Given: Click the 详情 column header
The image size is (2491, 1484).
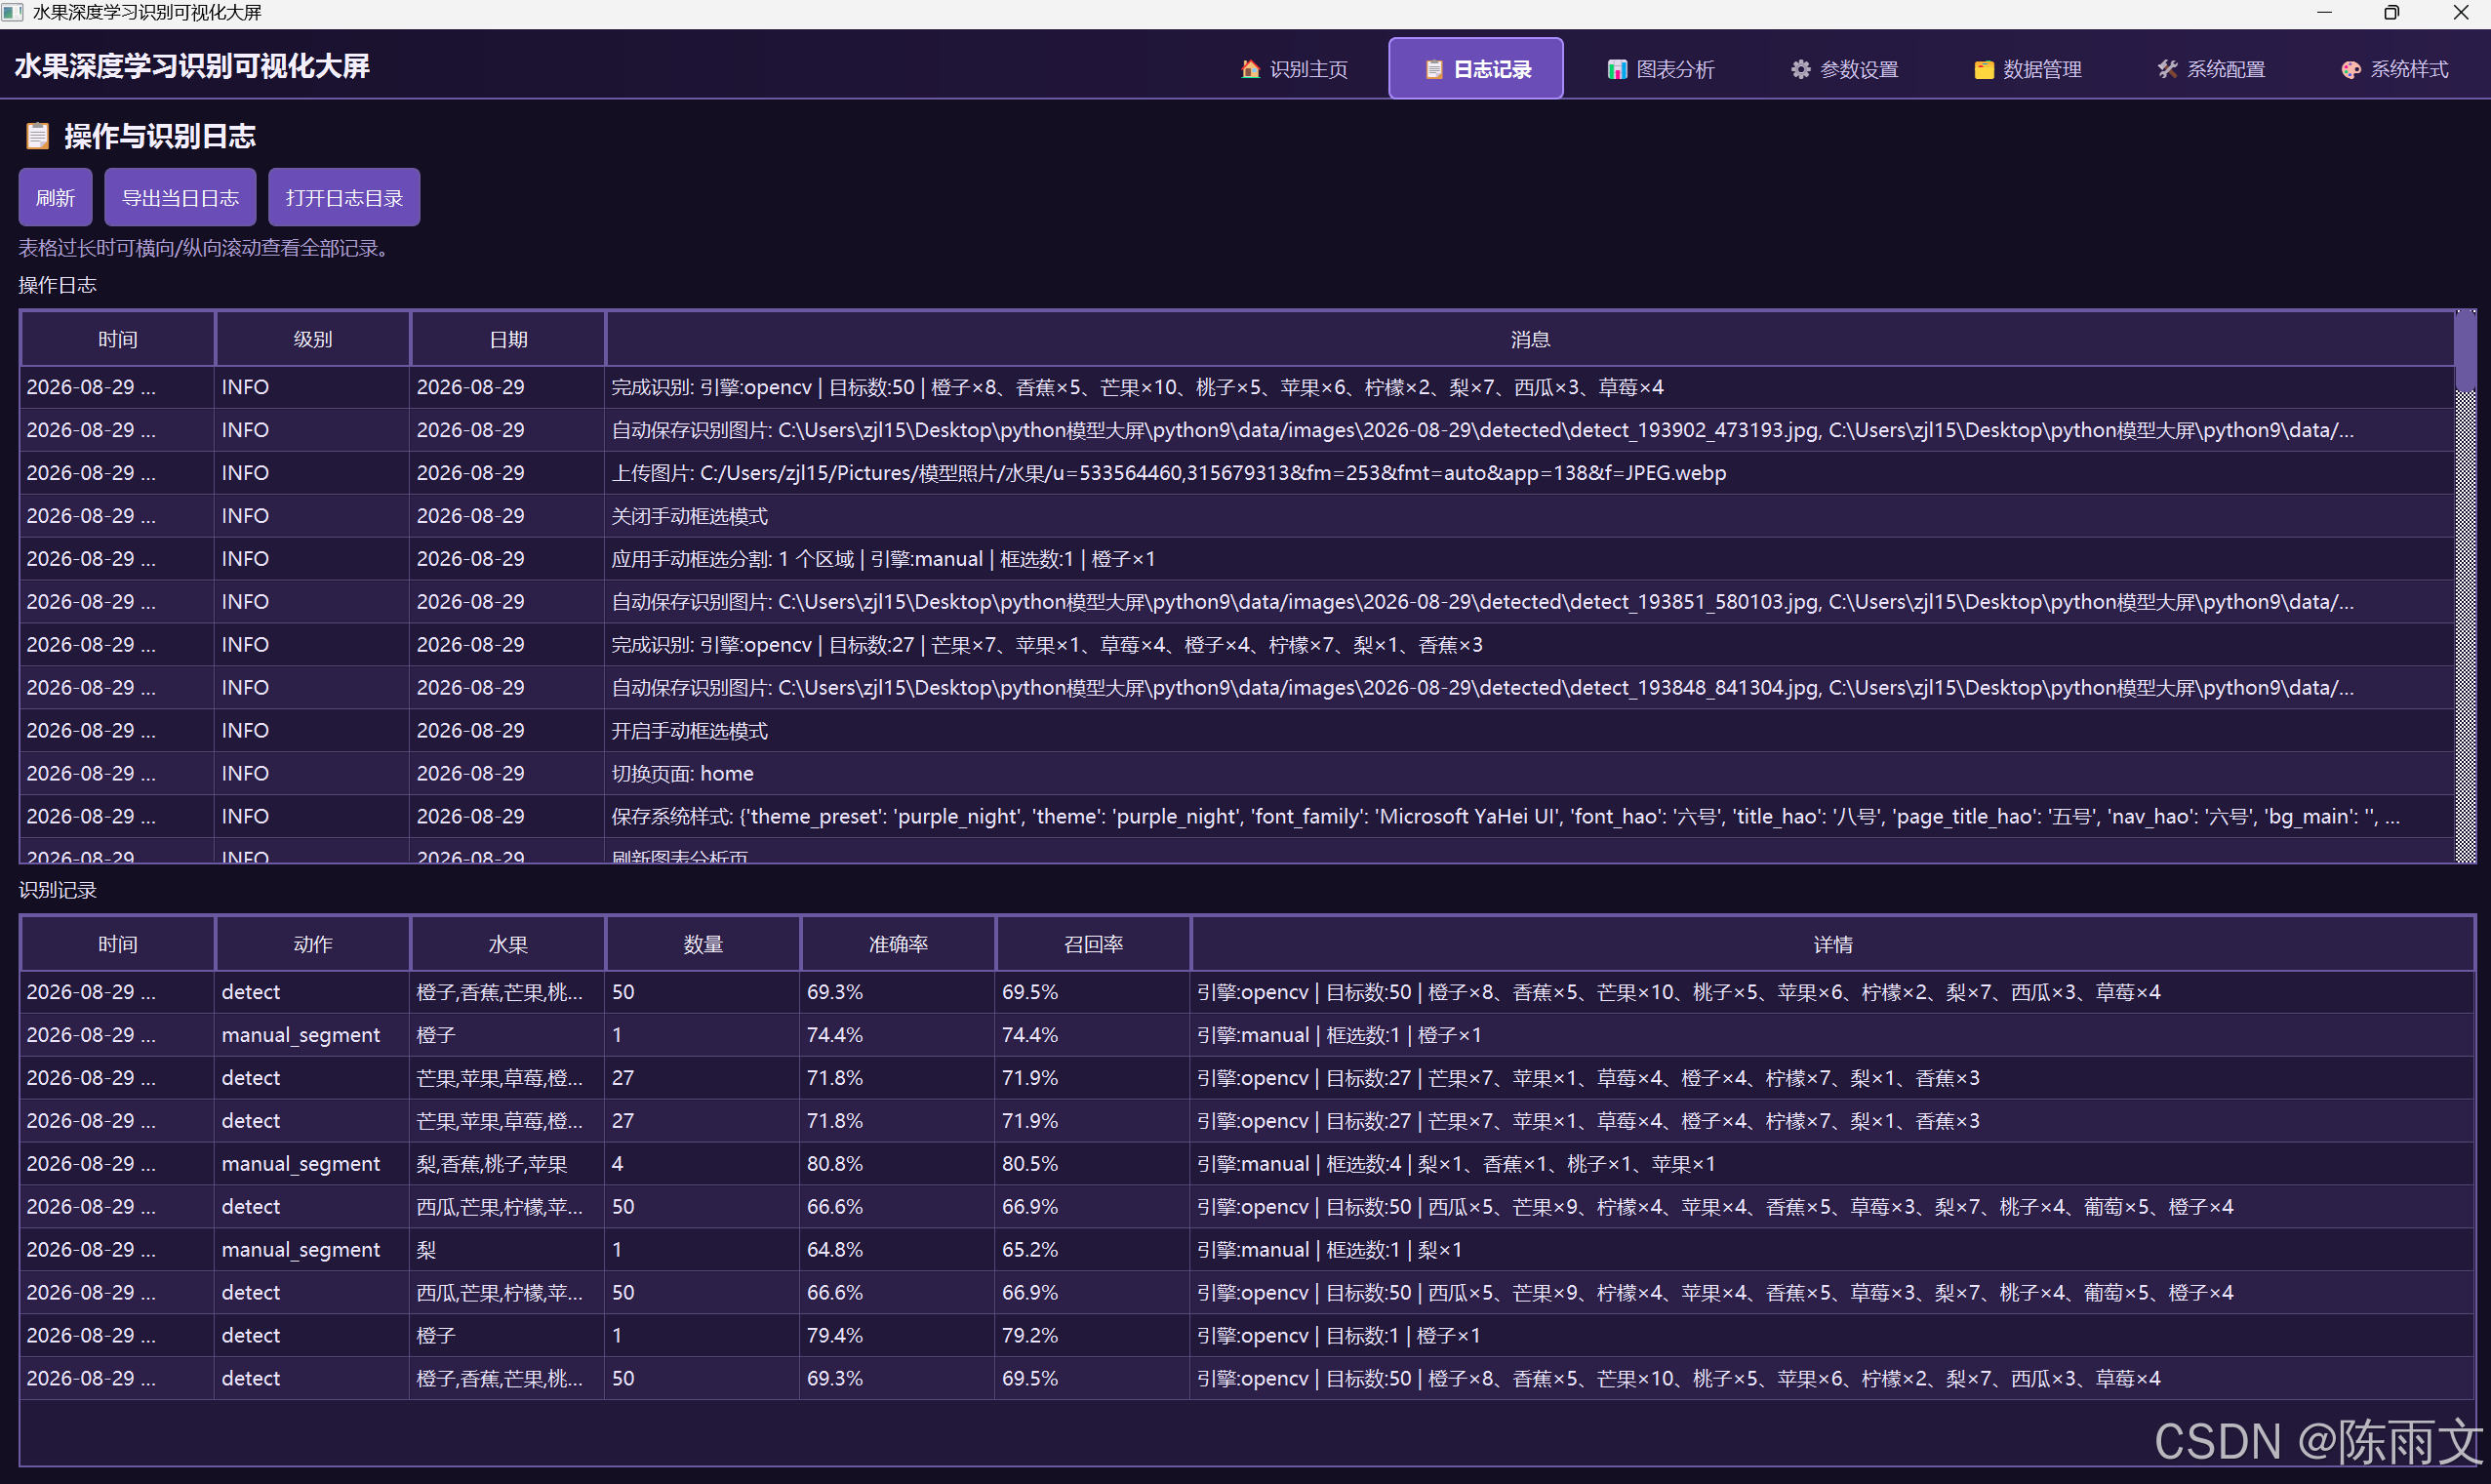Looking at the screenshot, I should [1833, 945].
